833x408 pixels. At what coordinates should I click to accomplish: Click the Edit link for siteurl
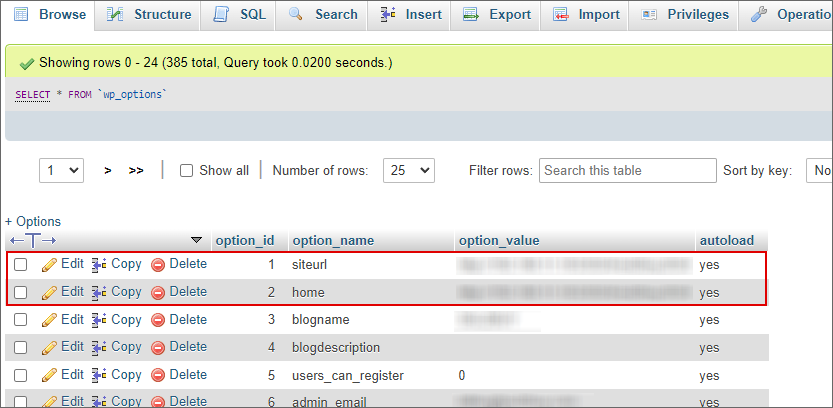[72, 264]
